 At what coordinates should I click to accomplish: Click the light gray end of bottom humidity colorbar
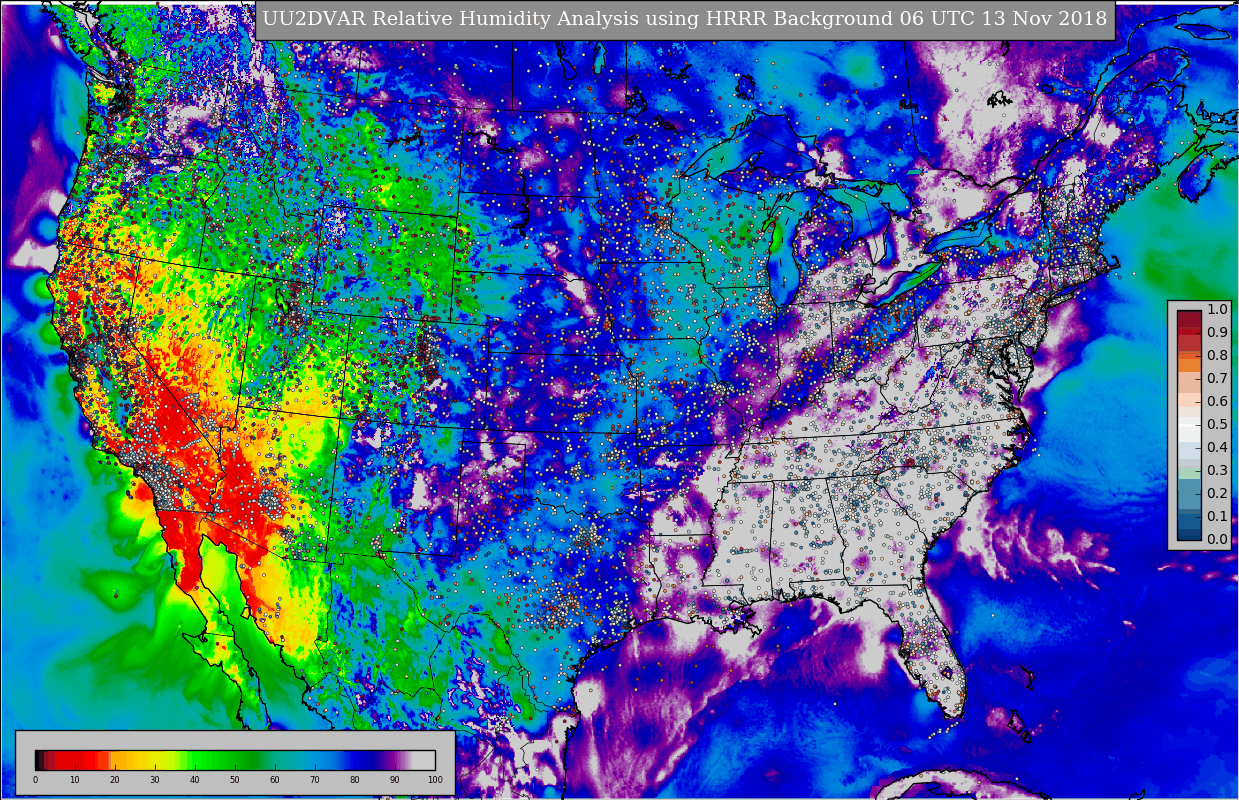[x=425, y=760]
